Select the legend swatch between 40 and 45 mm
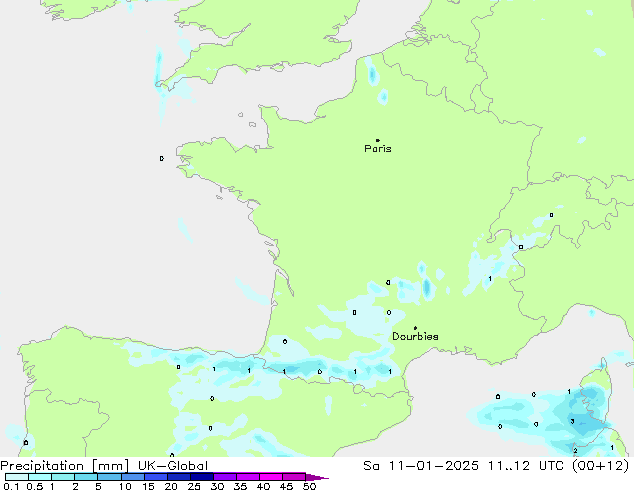 tap(271, 477)
